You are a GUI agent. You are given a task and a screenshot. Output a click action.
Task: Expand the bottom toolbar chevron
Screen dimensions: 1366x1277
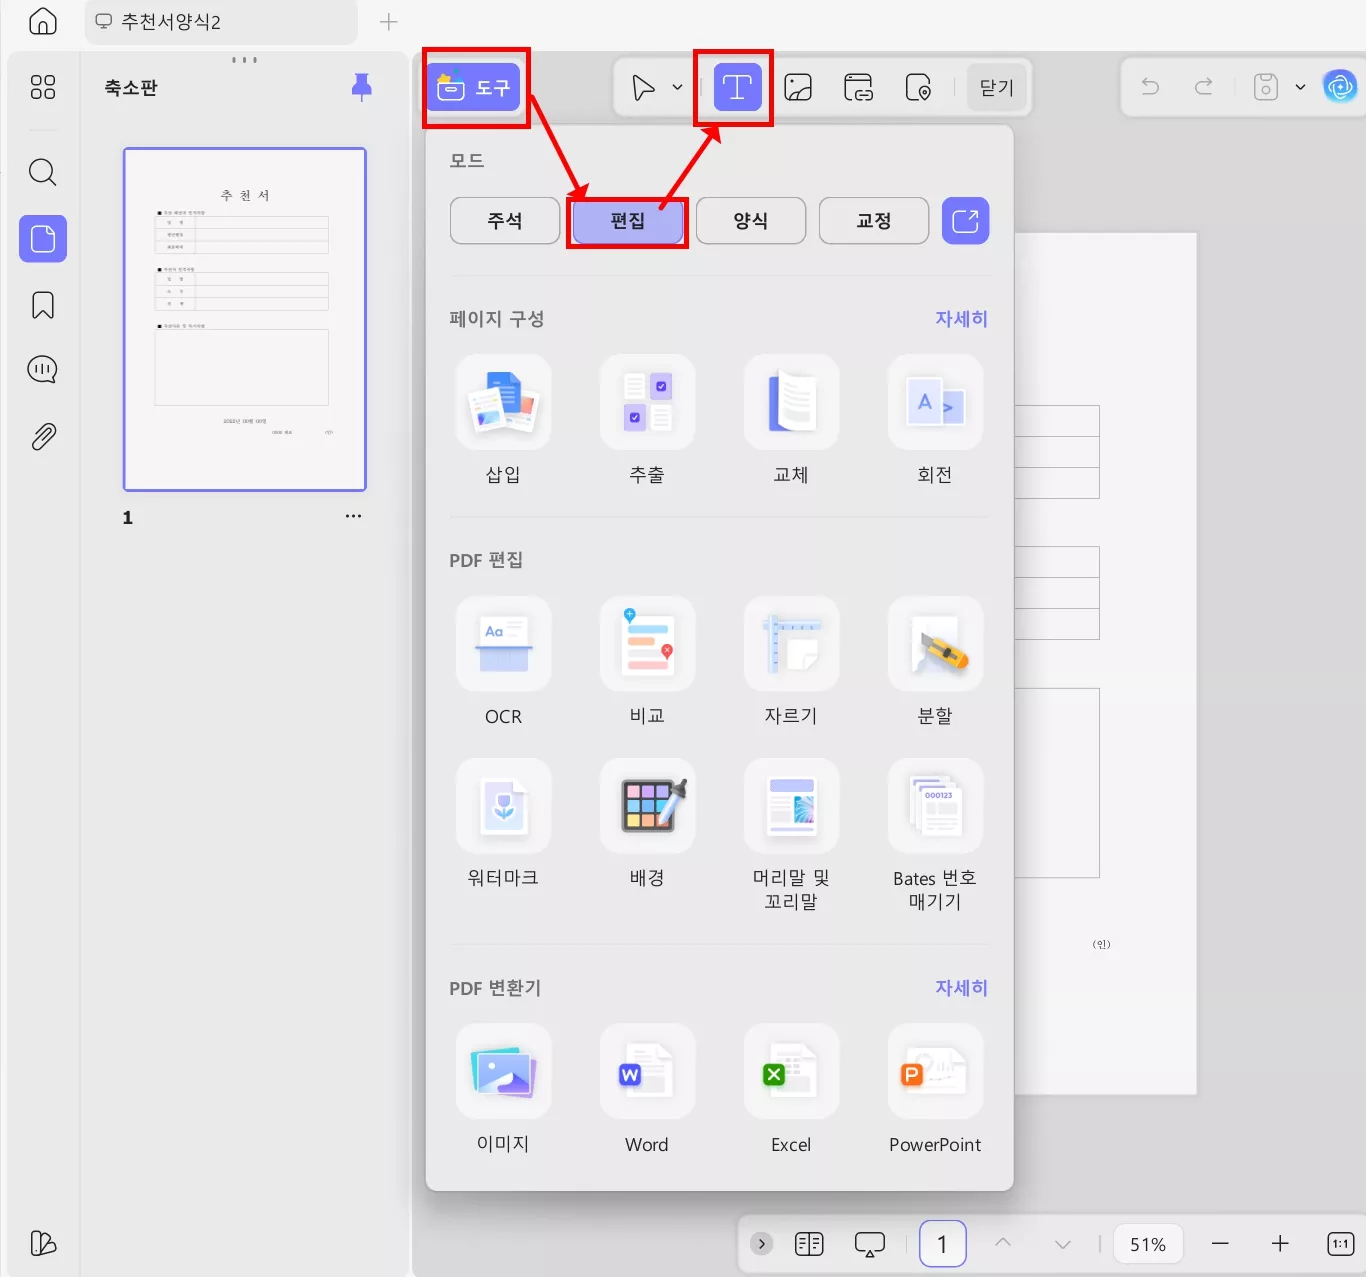762,1244
